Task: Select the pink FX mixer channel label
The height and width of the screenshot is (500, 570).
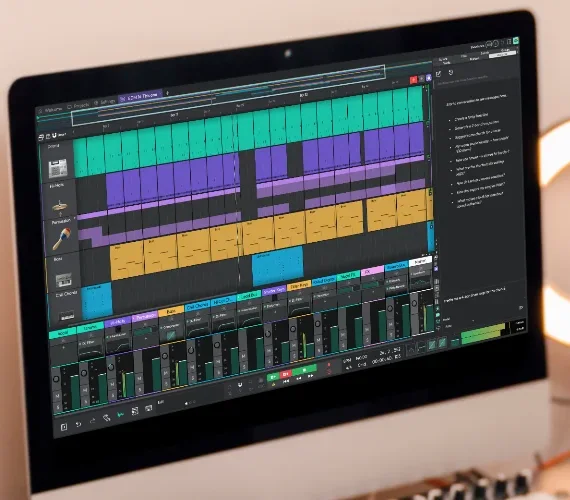Action: 372,271
